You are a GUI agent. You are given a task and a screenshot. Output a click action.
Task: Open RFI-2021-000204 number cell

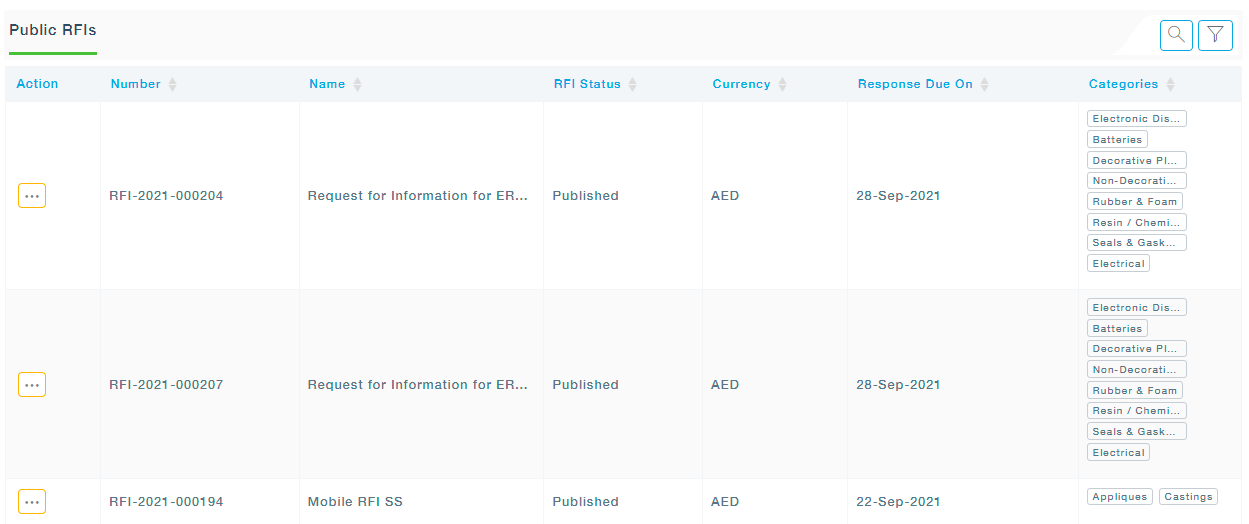(x=166, y=196)
